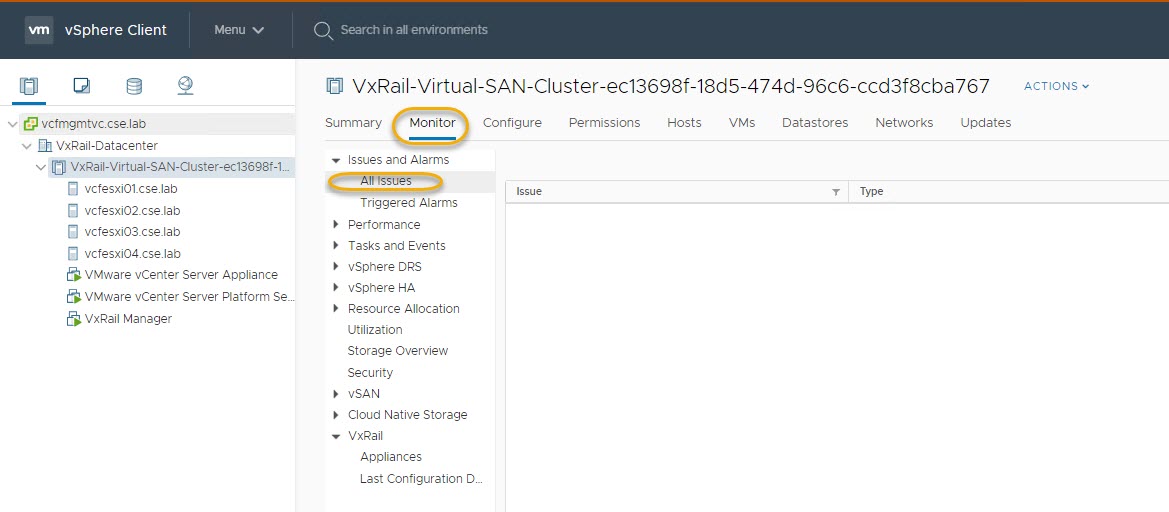The width and height of the screenshot is (1169, 512).
Task: Collapse the vcfmgmtvc.cse.lab tree node
Action: 12,124
